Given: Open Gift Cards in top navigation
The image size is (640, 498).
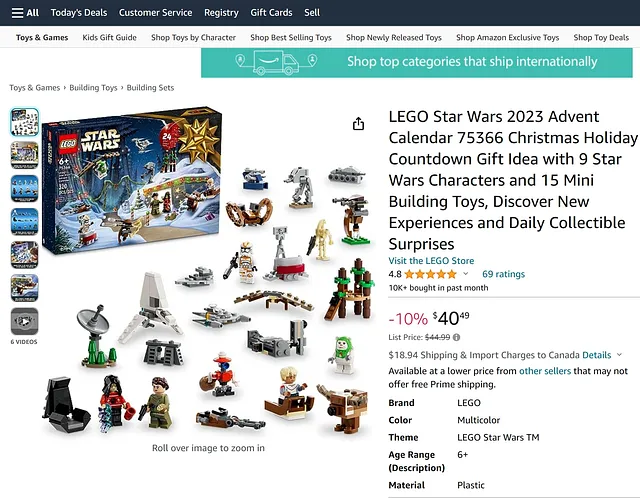Looking at the screenshot, I should click(271, 13).
